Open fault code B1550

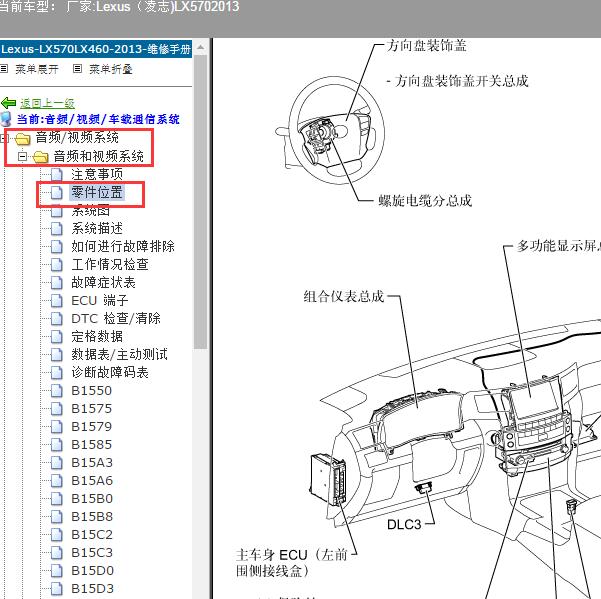pos(92,390)
